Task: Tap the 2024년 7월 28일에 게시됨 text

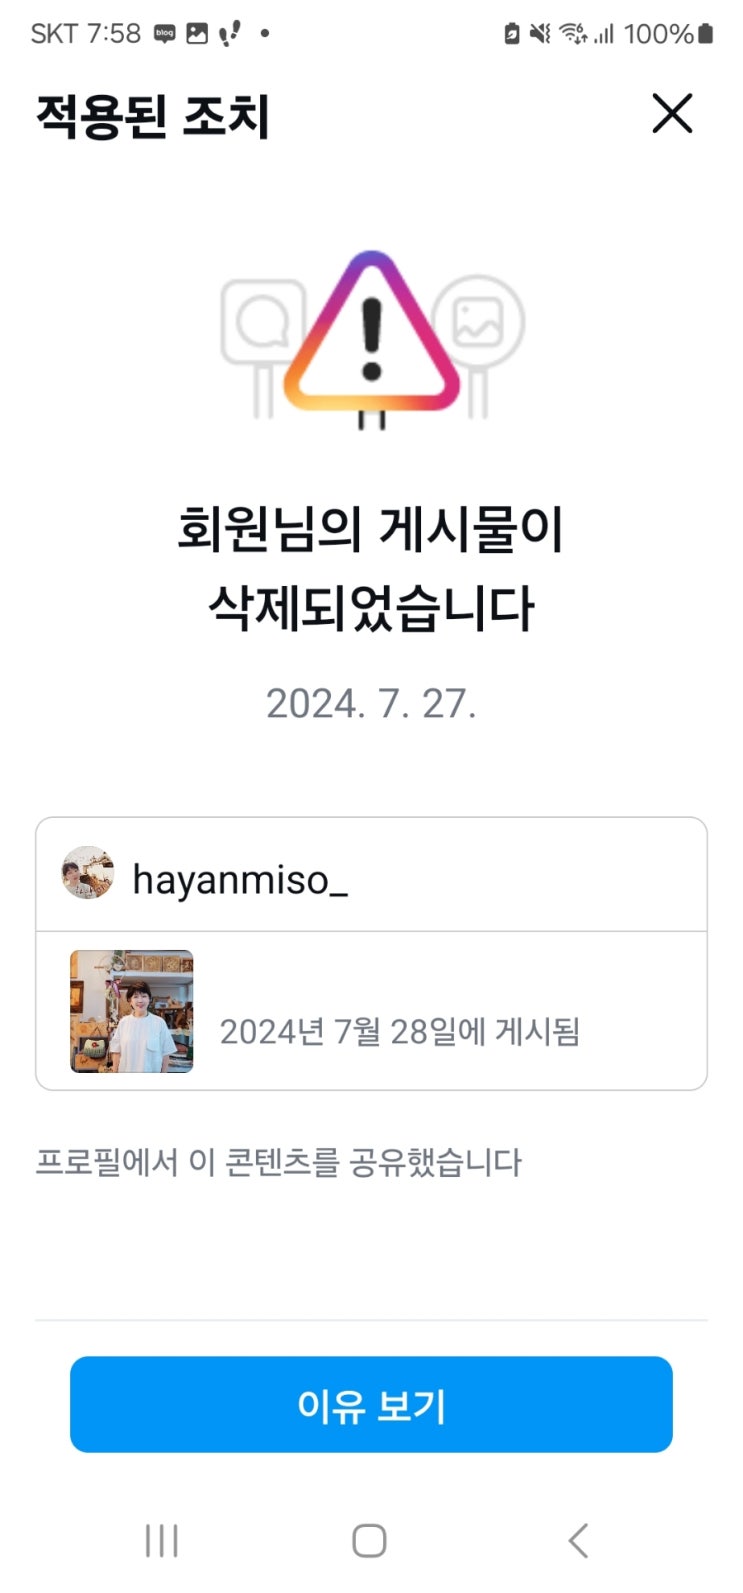Action: (400, 1031)
